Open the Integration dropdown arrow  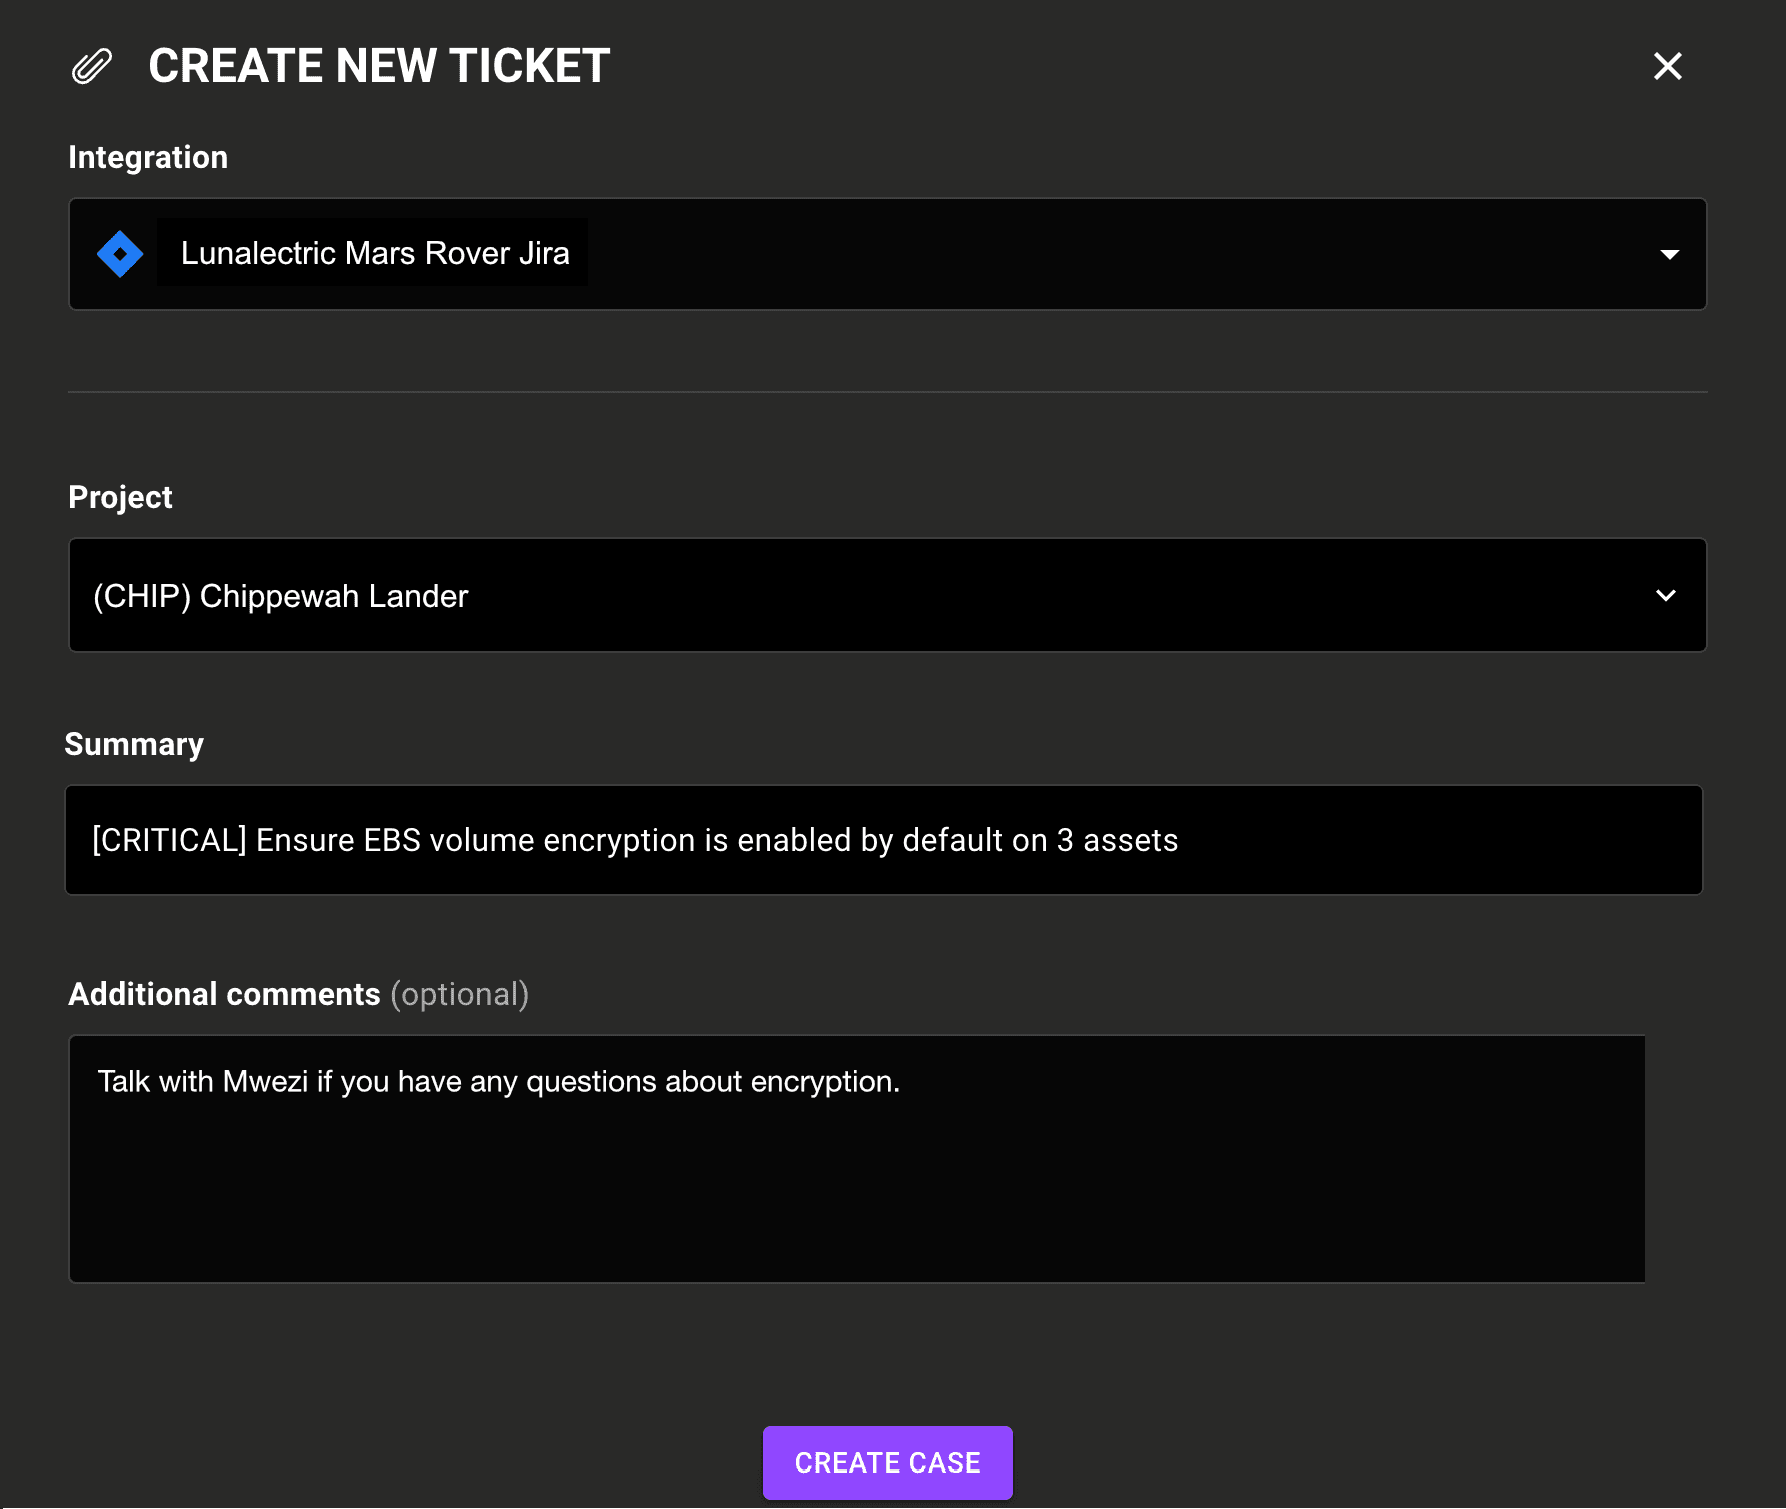click(1671, 254)
